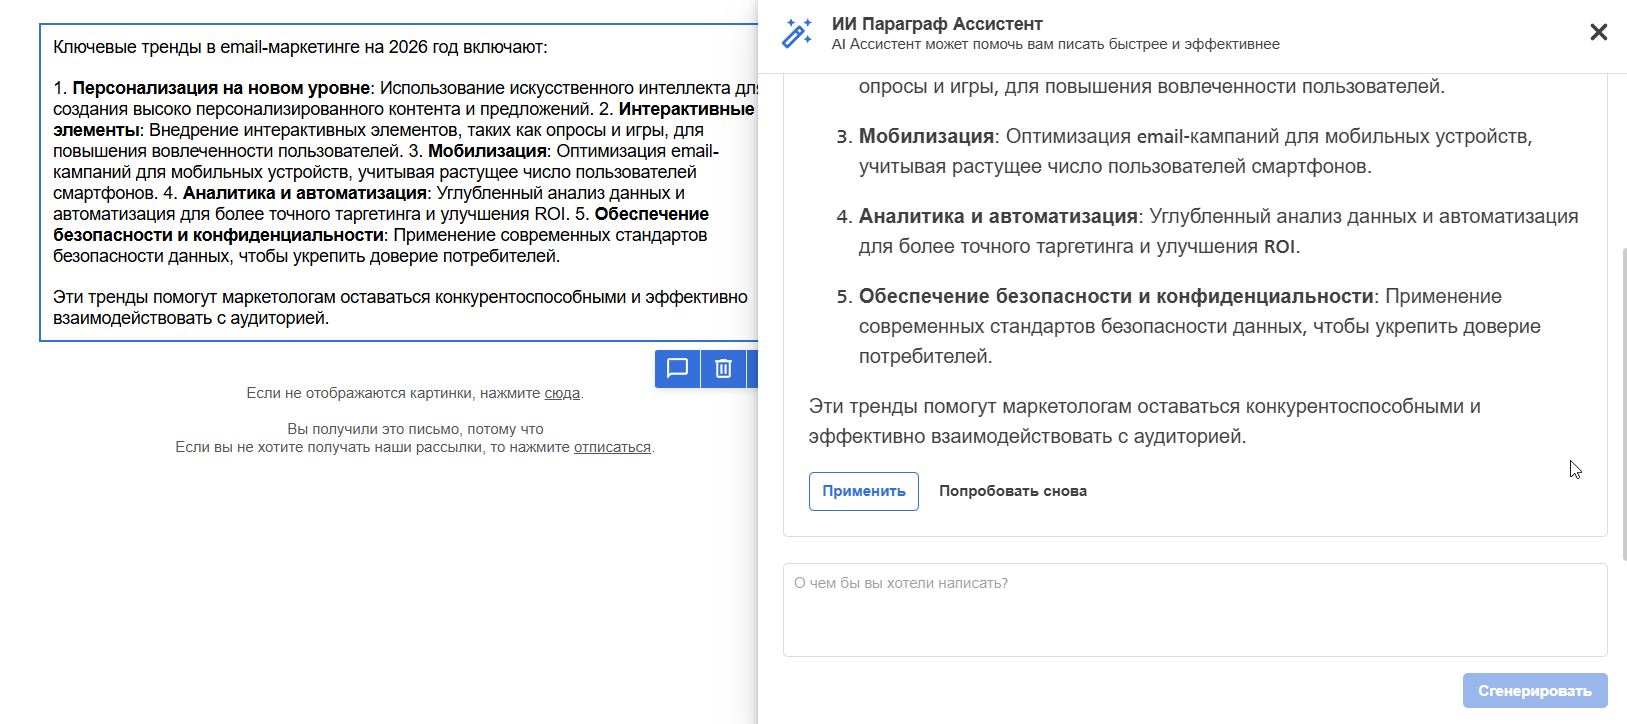This screenshot has height=724, width=1627.
Task: Click bold 'Персонализация на новом уровне' in editor
Action: 221,88
